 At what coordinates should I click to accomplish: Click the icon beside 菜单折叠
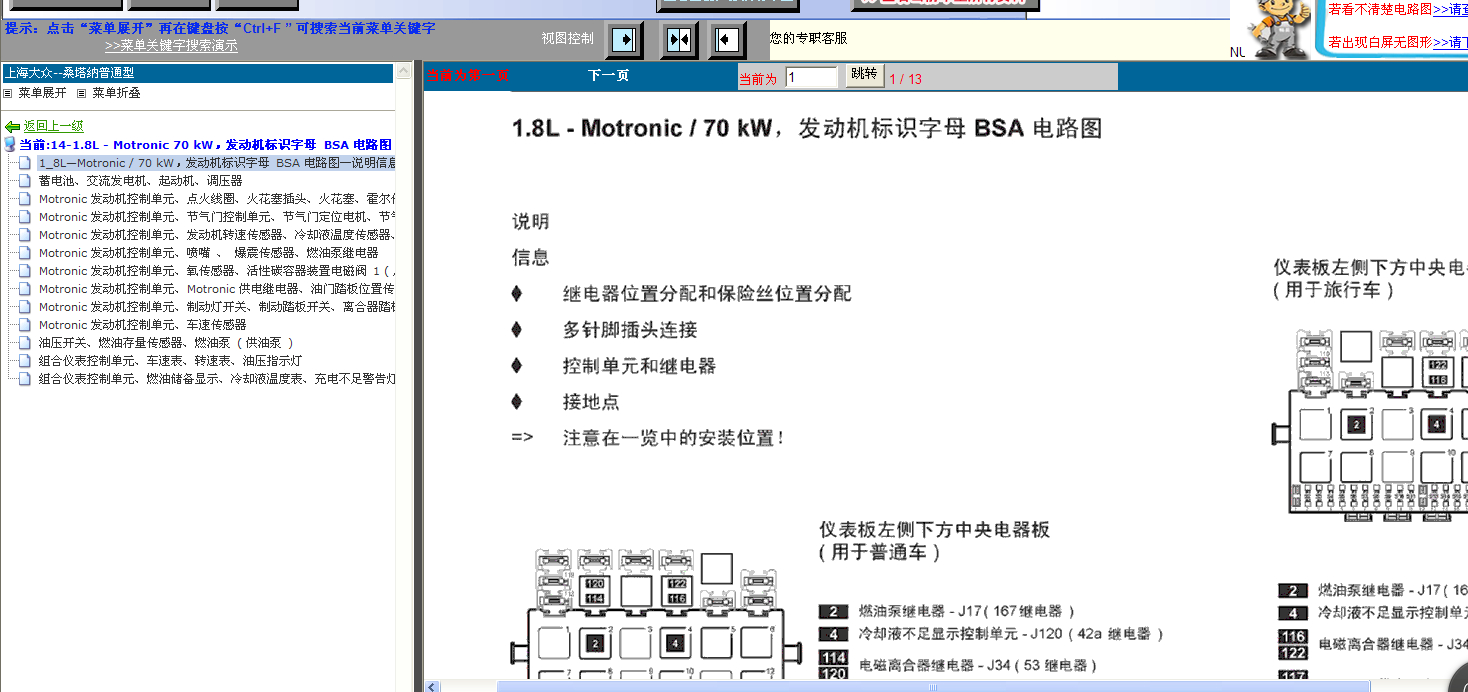82,93
